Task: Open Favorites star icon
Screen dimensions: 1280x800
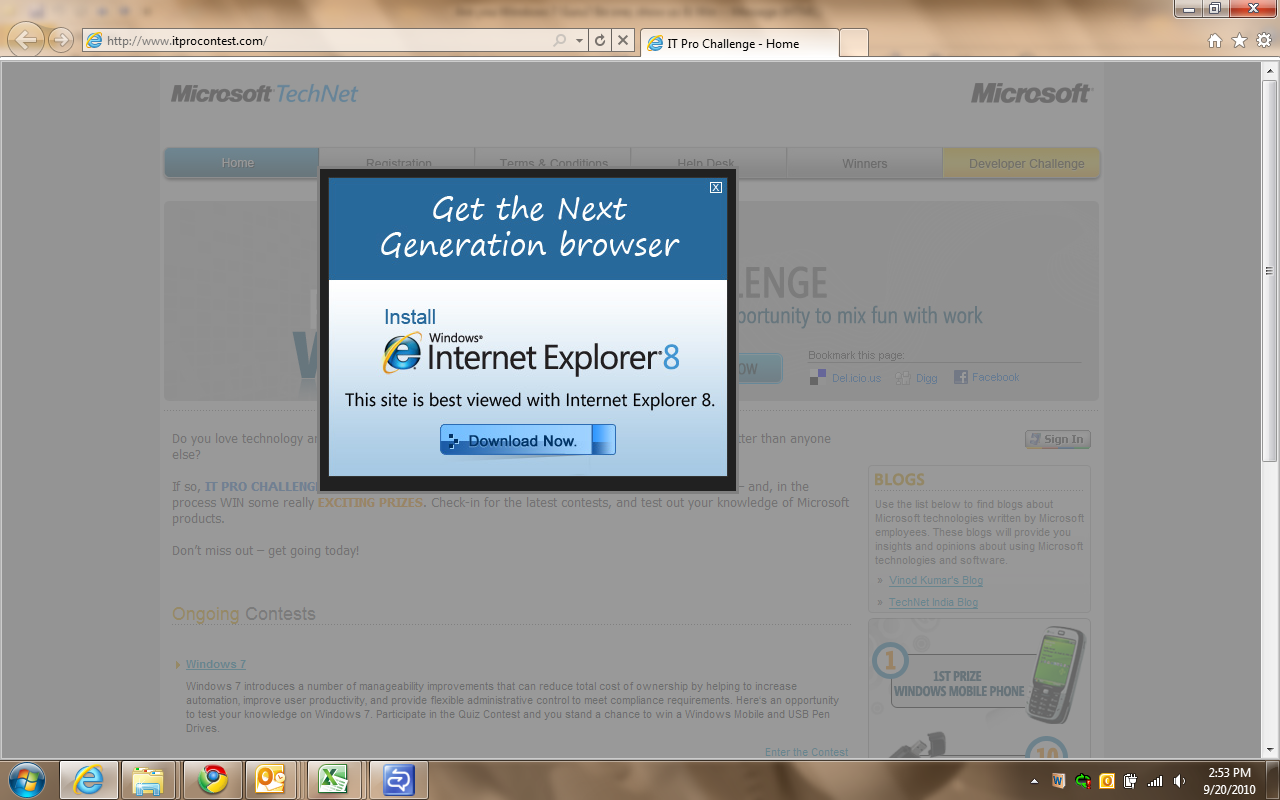Action: [1239, 41]
